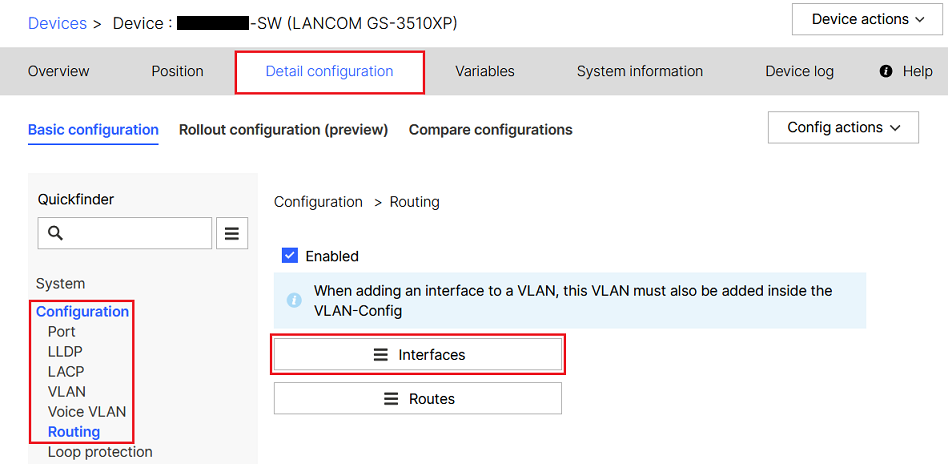Uncheck the Enabled routing checkbox
948x464 pixels.
point(290,256)
